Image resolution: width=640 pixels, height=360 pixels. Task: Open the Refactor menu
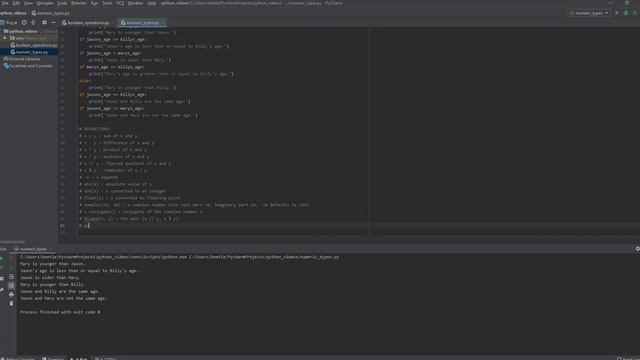pos(79,3)
